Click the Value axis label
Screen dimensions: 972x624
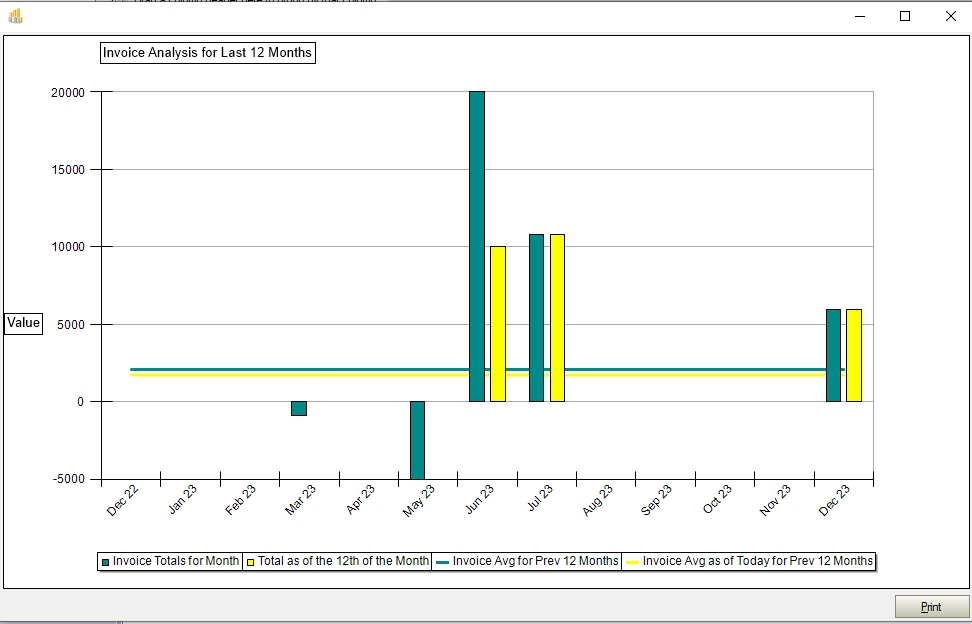[x=24, y=323]
